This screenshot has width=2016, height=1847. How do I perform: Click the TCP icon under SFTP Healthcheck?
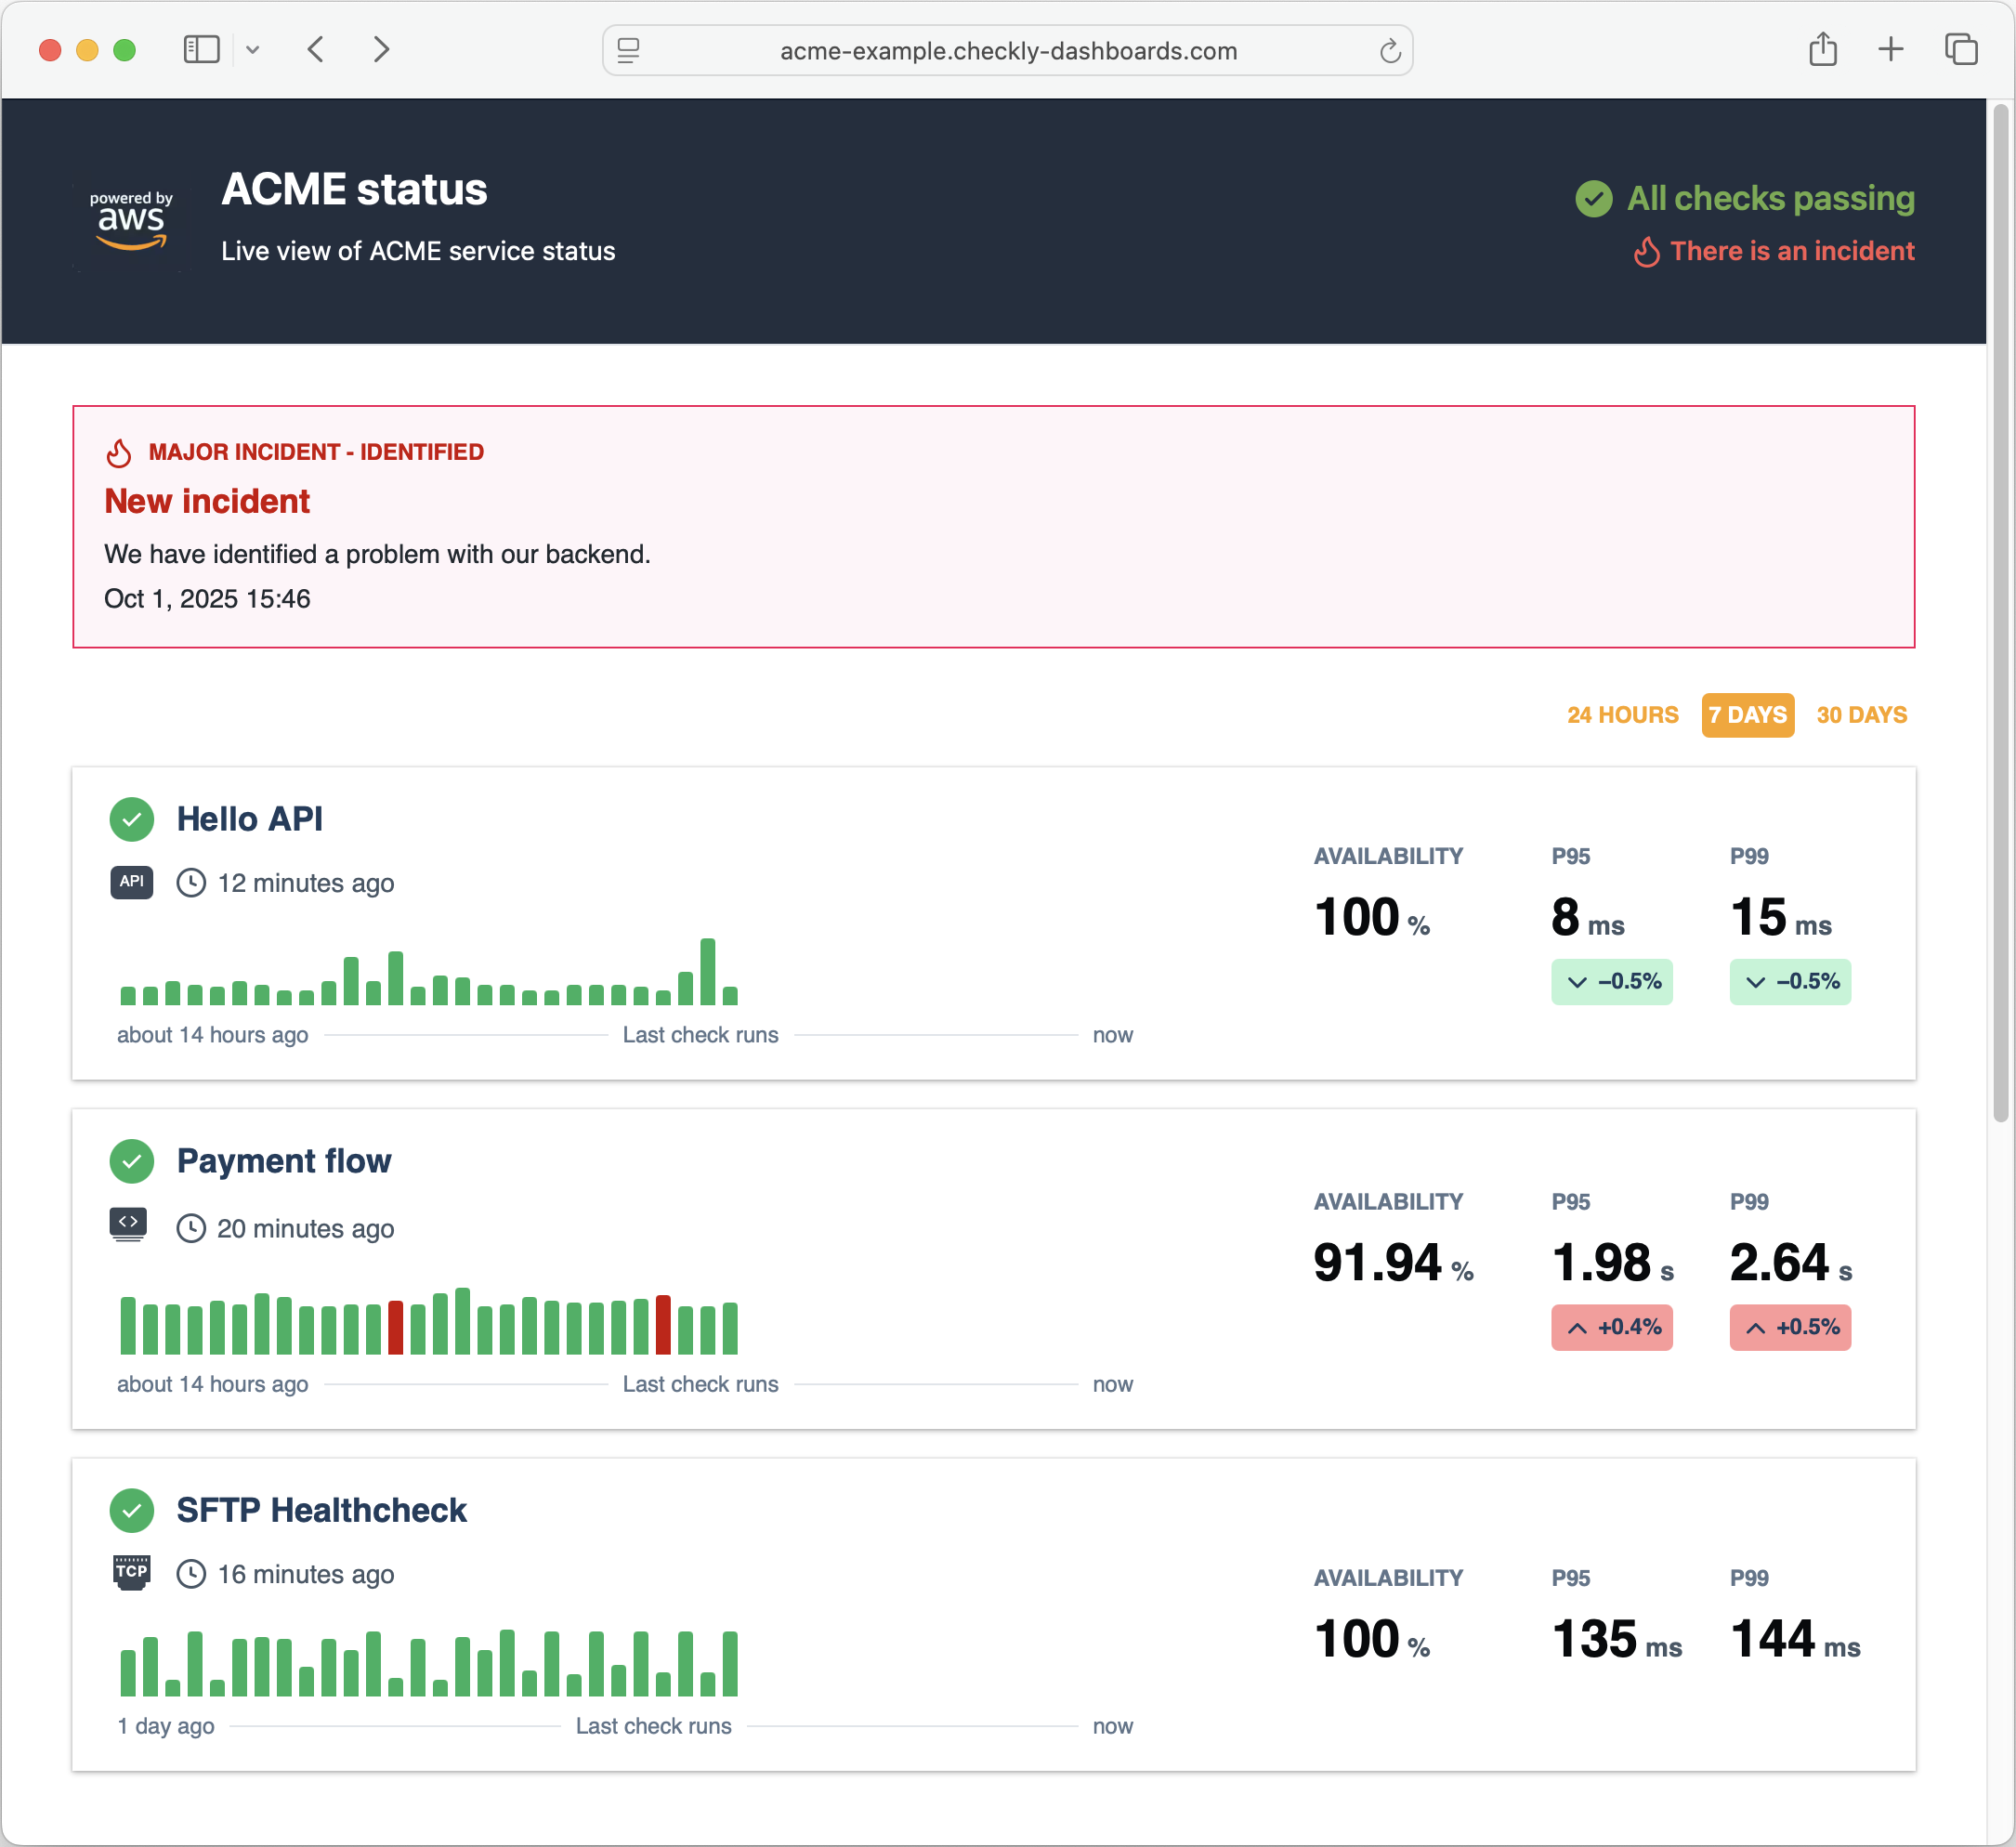coord(131,1572)
